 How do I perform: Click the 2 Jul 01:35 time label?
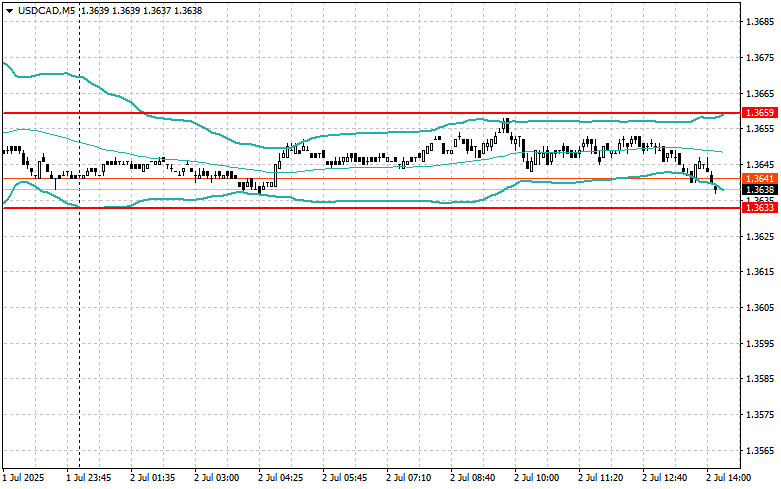tap(152, 478)
